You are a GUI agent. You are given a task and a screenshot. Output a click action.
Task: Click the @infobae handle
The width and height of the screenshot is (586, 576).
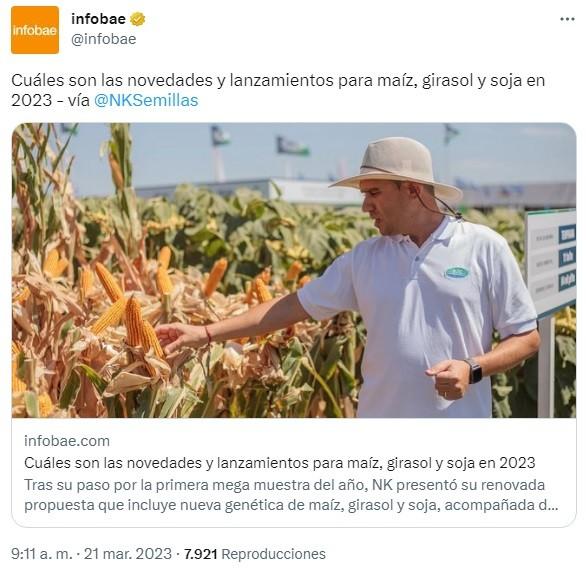(x=104, y=39)
